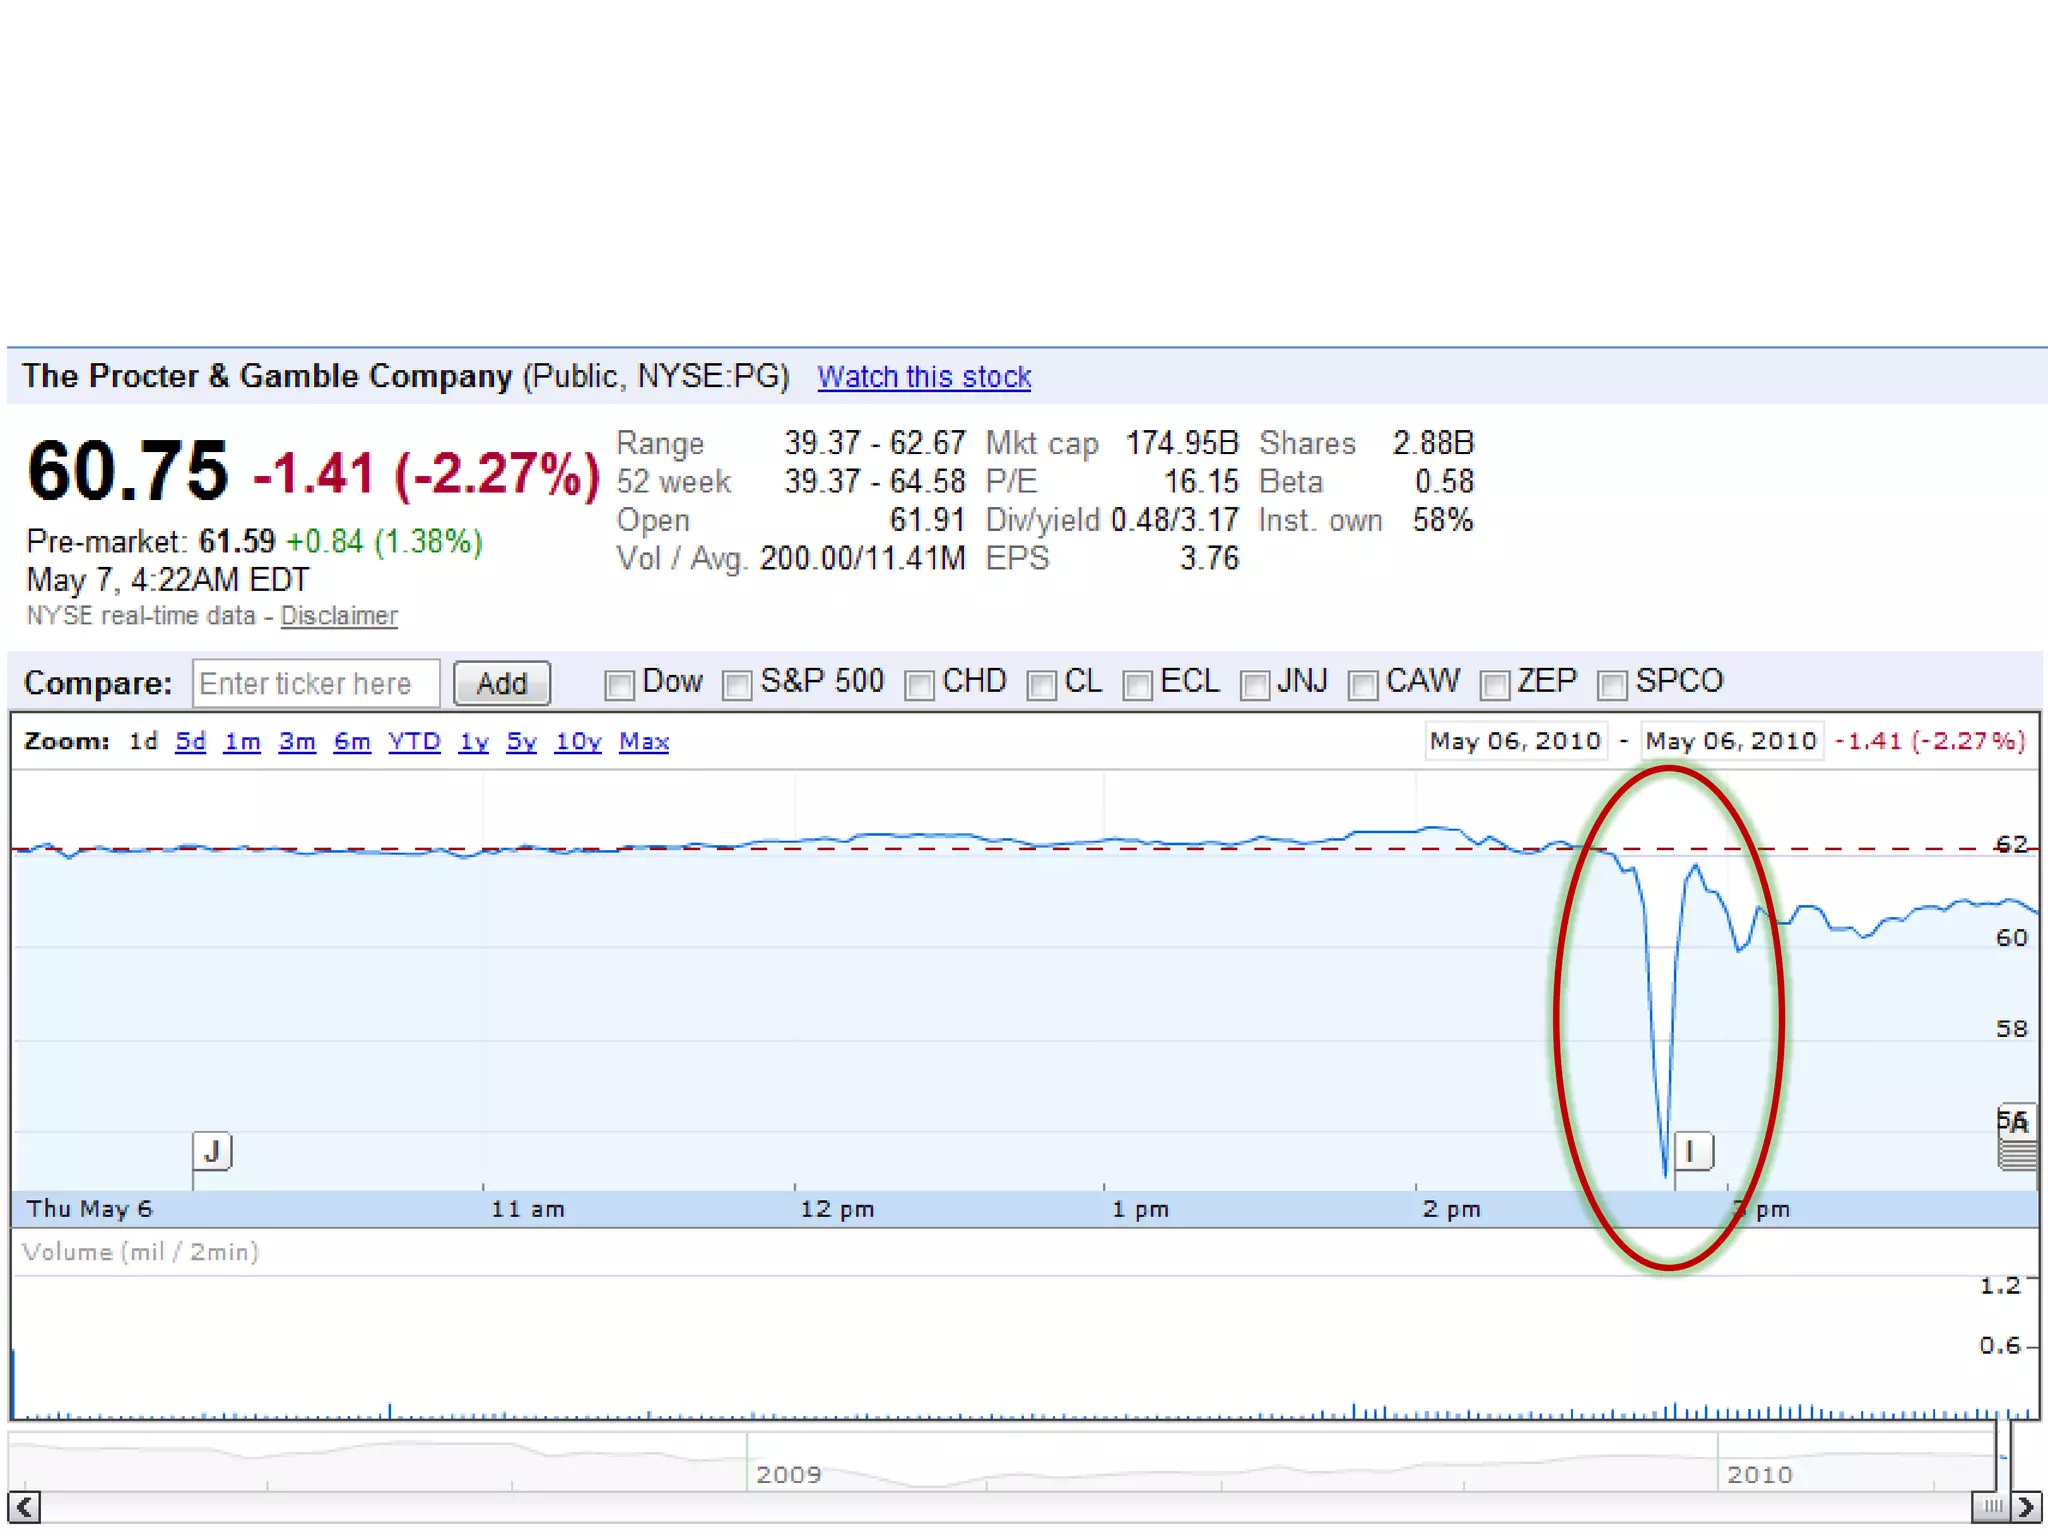Open the Disclaimer link

(338, 616)
